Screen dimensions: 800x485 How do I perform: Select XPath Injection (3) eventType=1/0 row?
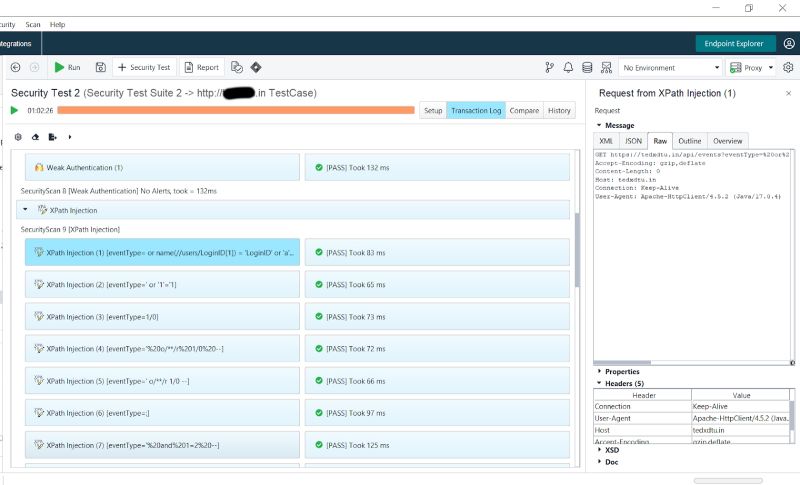[162, 317]
